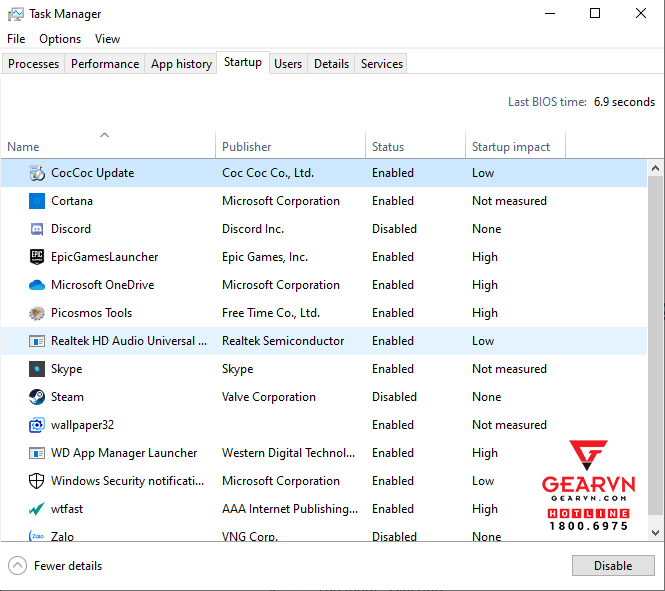Click the CocCoc Update app icon
This screenshot has width=665, height=591.
[x=37, y=173]
